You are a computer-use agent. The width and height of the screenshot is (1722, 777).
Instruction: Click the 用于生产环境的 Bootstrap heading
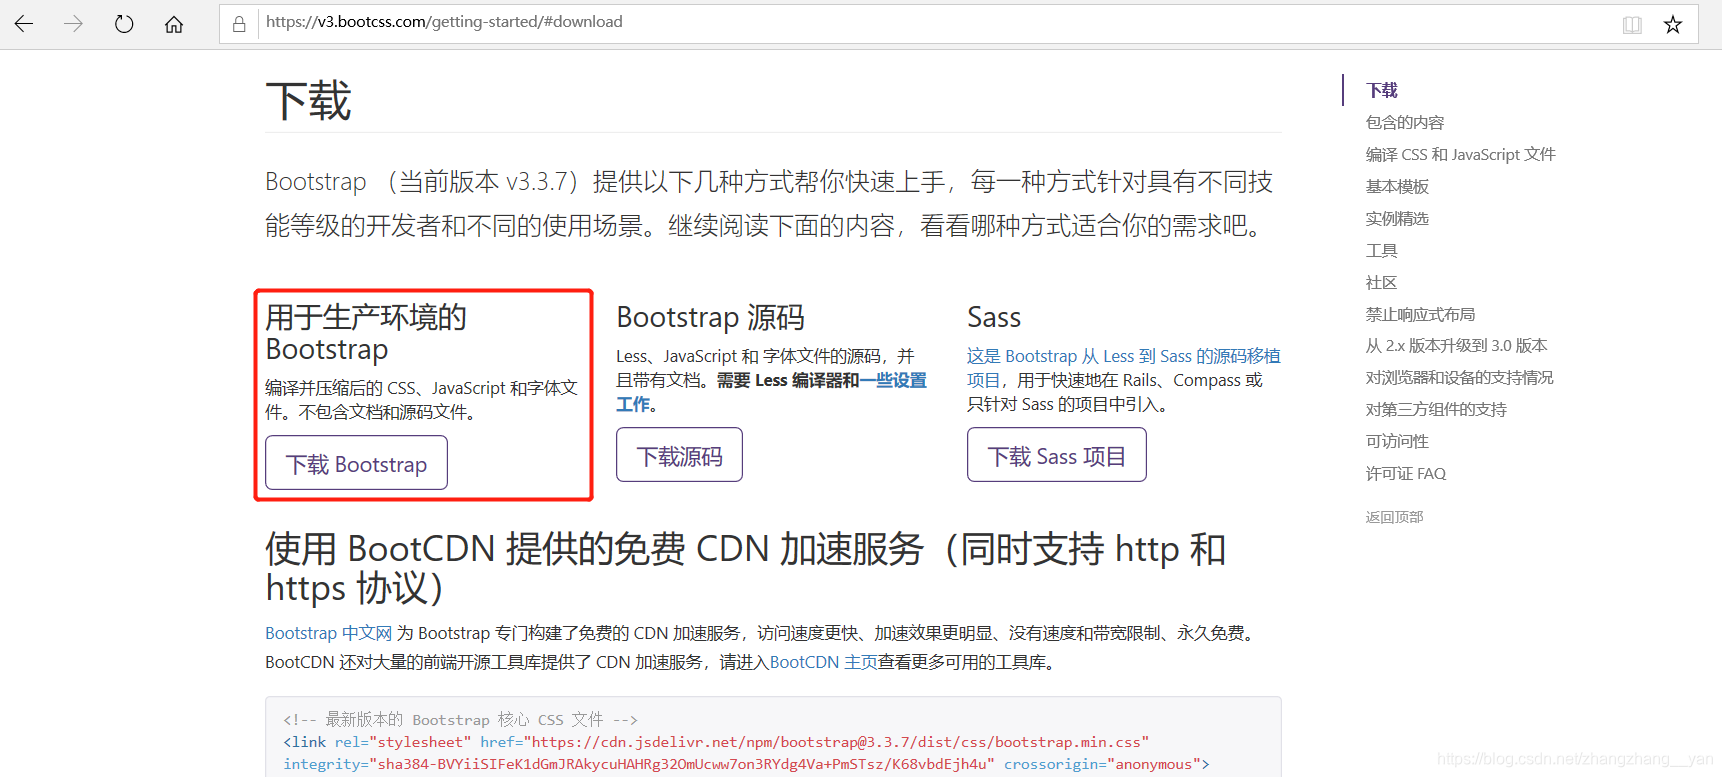tap(366, 333)
